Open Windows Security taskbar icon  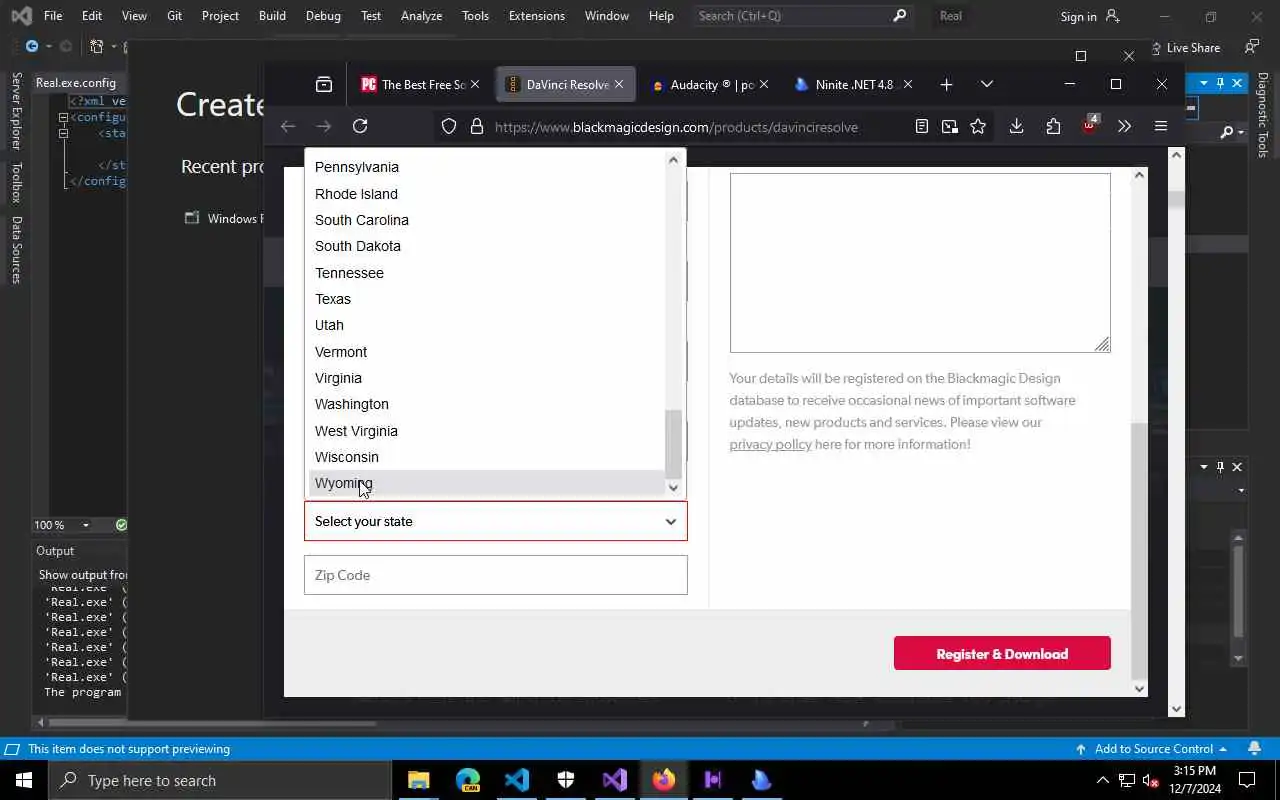(x=566, y=780)
